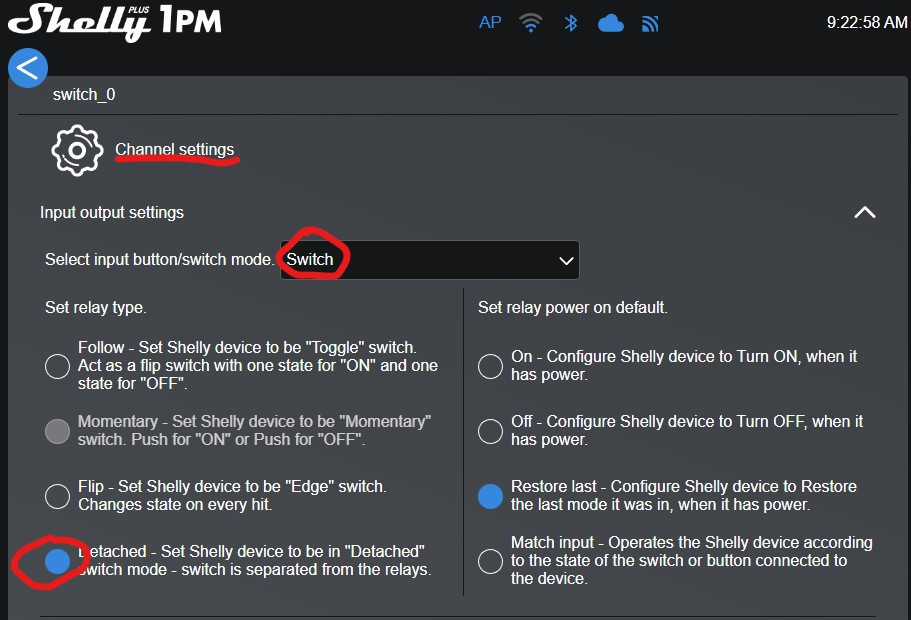Click the 'On - Configure Shelly device' description text
This screenshot has height=620, width=911.
pyautogui.click(x=684, y=365)
